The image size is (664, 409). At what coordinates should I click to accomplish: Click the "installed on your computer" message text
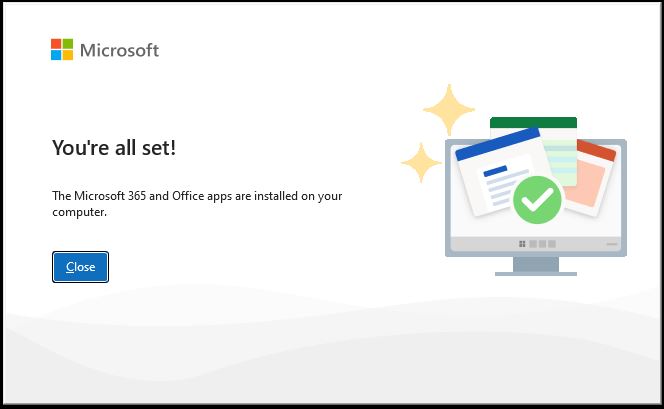click(x=197, y=204)
